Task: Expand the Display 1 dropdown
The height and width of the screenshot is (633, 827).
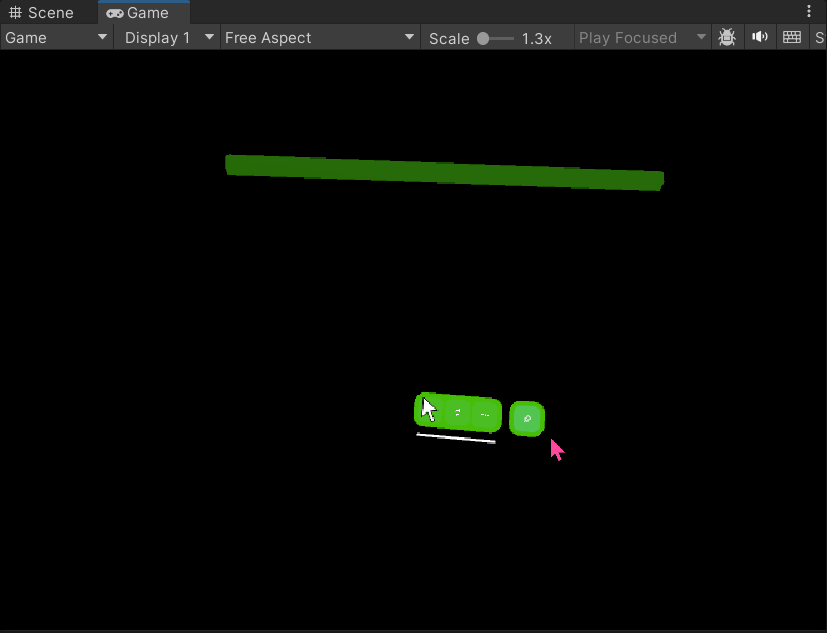Action: (166, 38)
